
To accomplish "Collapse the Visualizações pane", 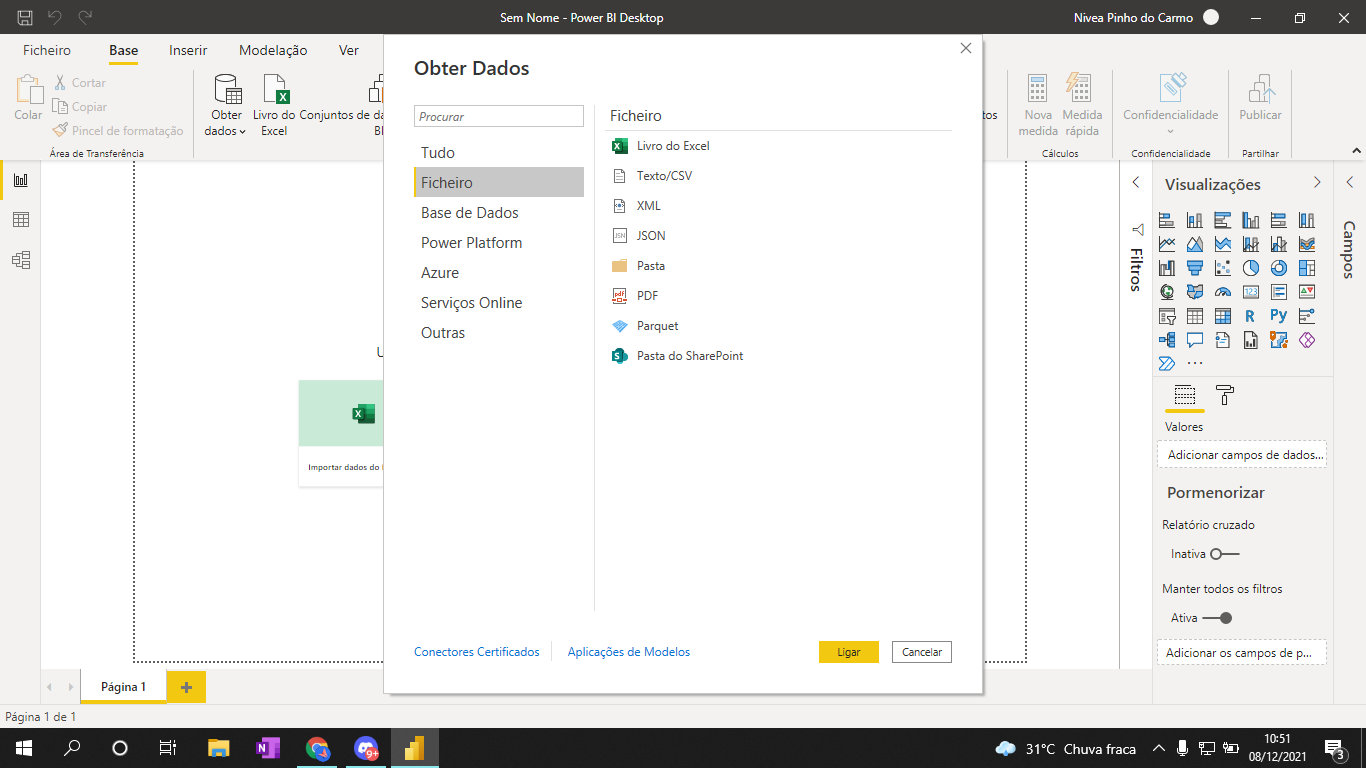I will [x=1317, y=183].
